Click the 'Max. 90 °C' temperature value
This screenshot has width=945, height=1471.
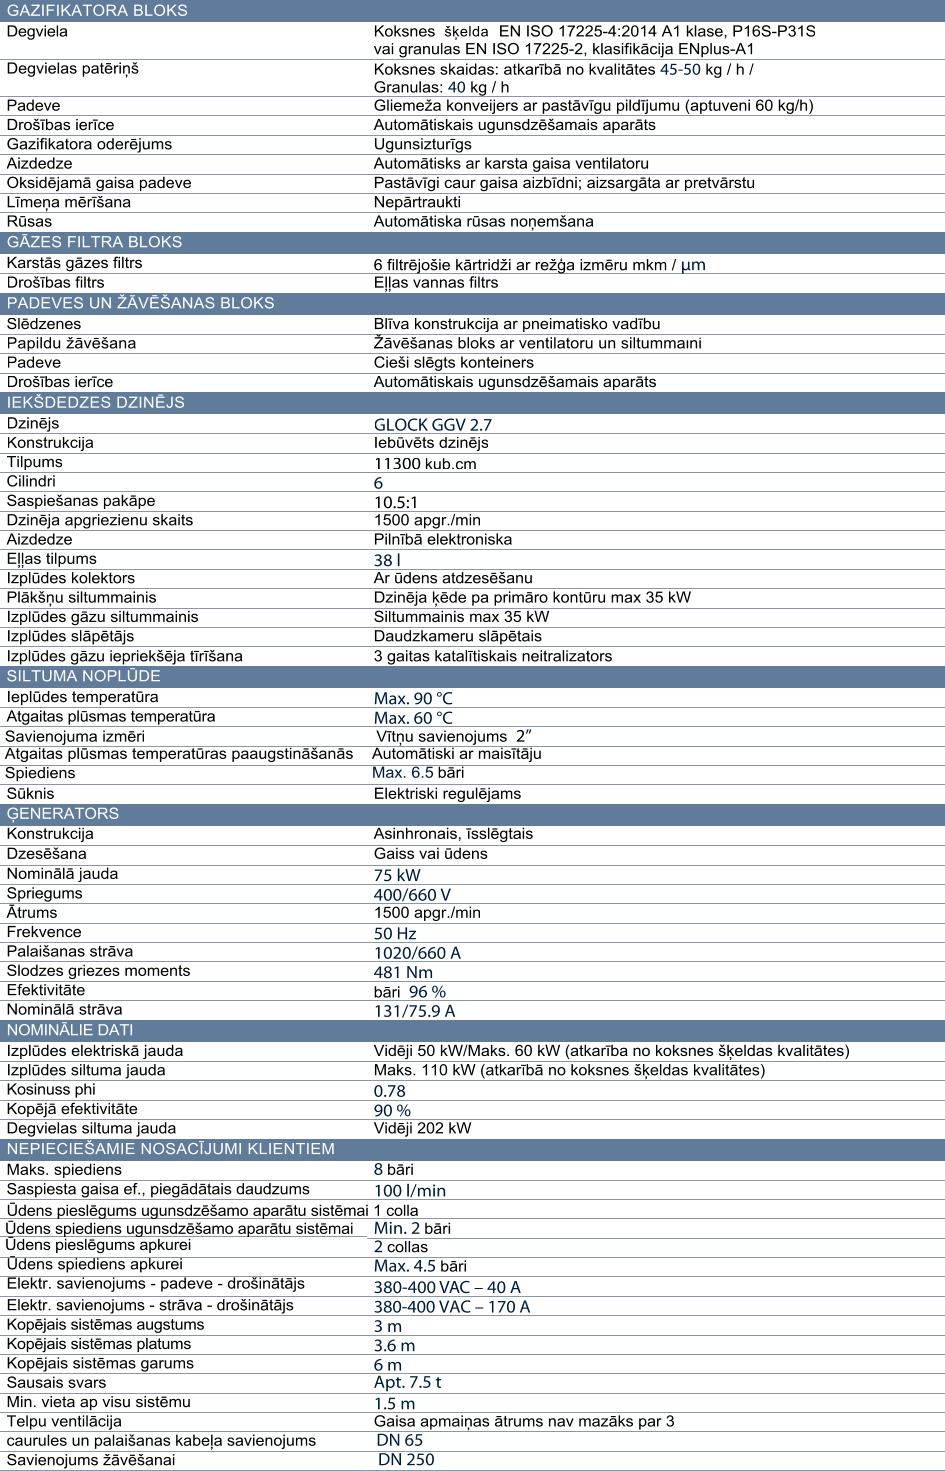(413, 699)
